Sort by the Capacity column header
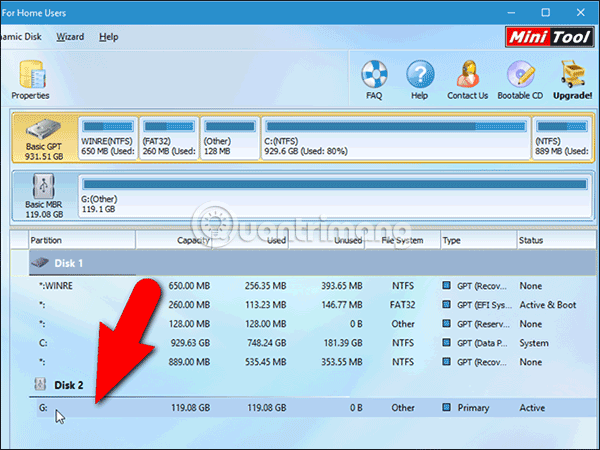This screenshot has width=600, height=450. pyautogui.click(x=174, y=240)
